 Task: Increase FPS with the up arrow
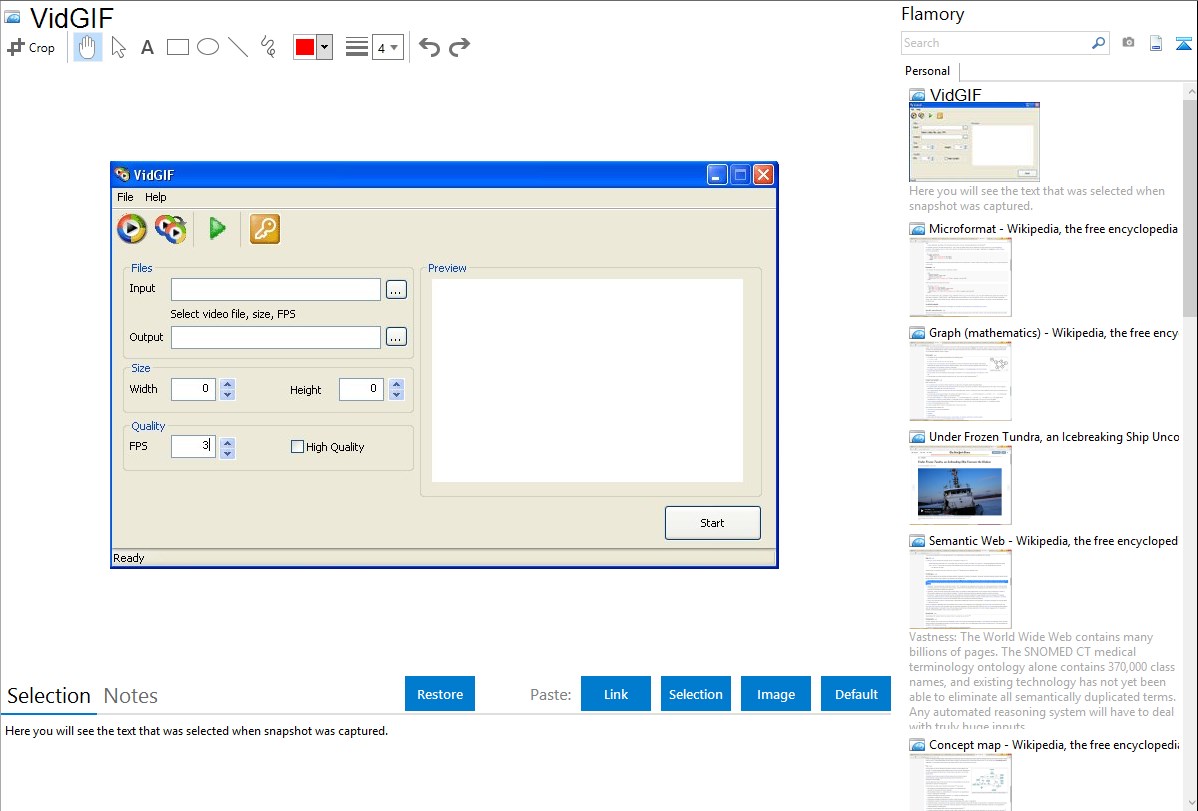coord(228,442)
